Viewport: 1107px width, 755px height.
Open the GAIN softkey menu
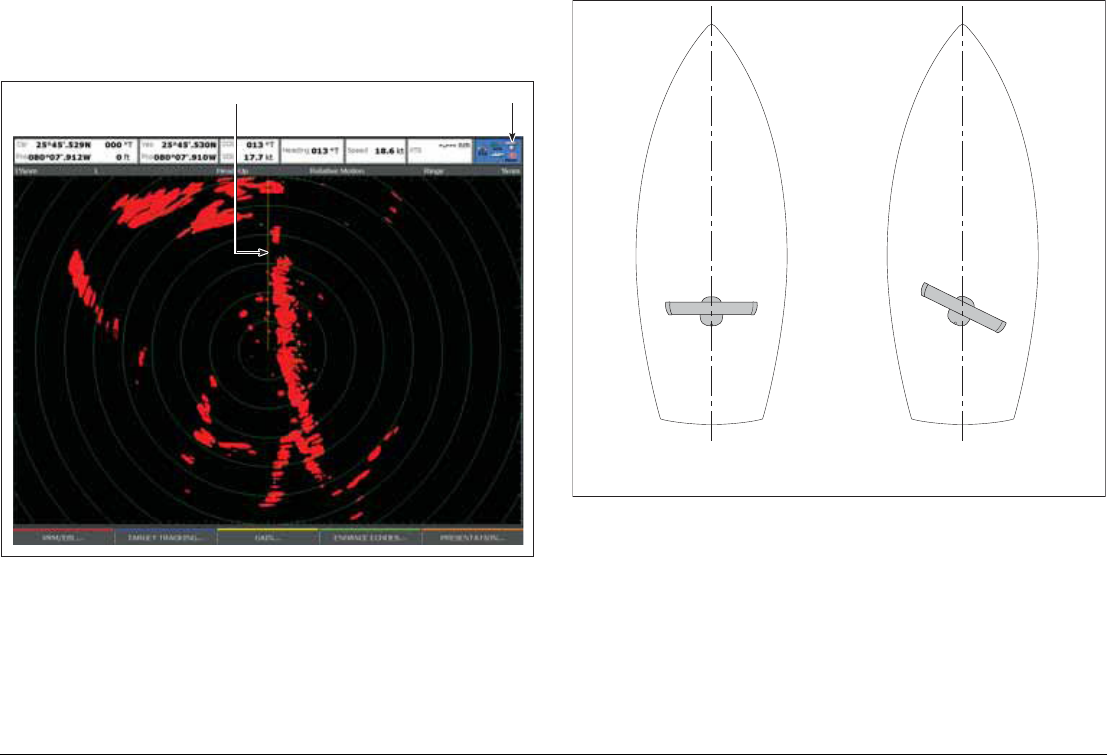pyautogui.click(x=268, y=537)
